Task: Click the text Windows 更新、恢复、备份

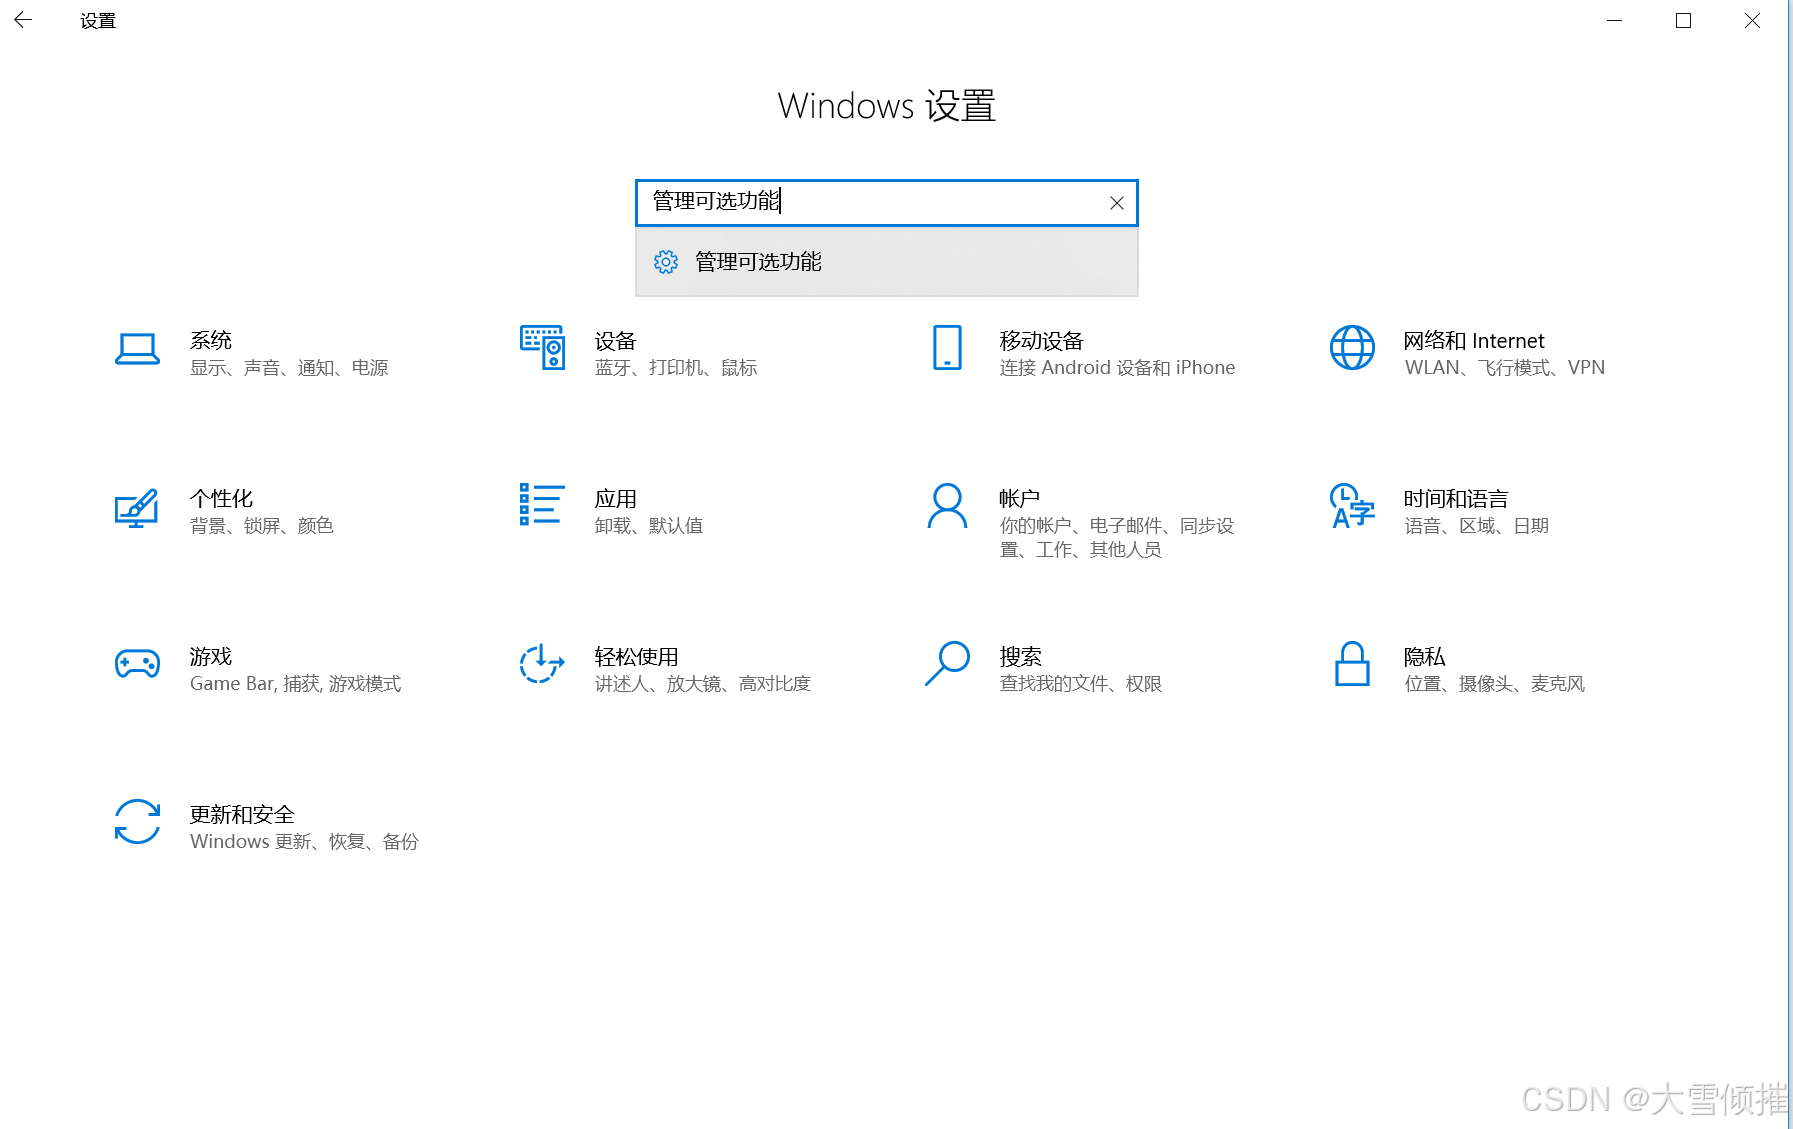Action: 304,842
